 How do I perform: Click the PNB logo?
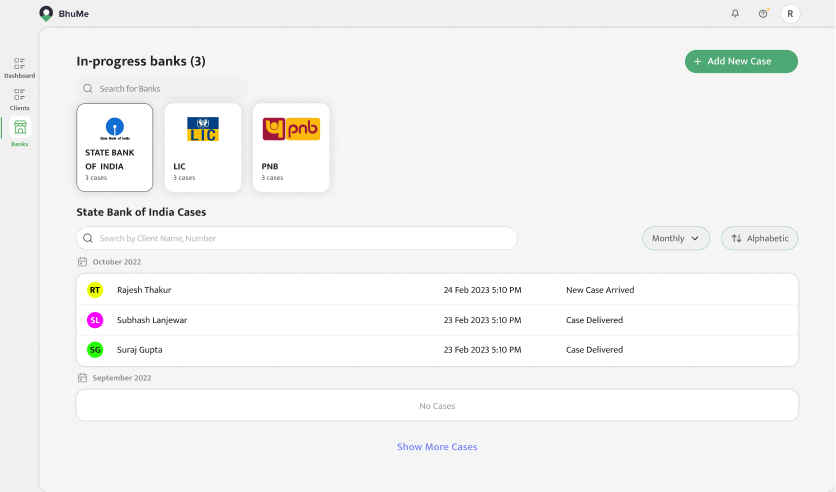tap(291, 129)
